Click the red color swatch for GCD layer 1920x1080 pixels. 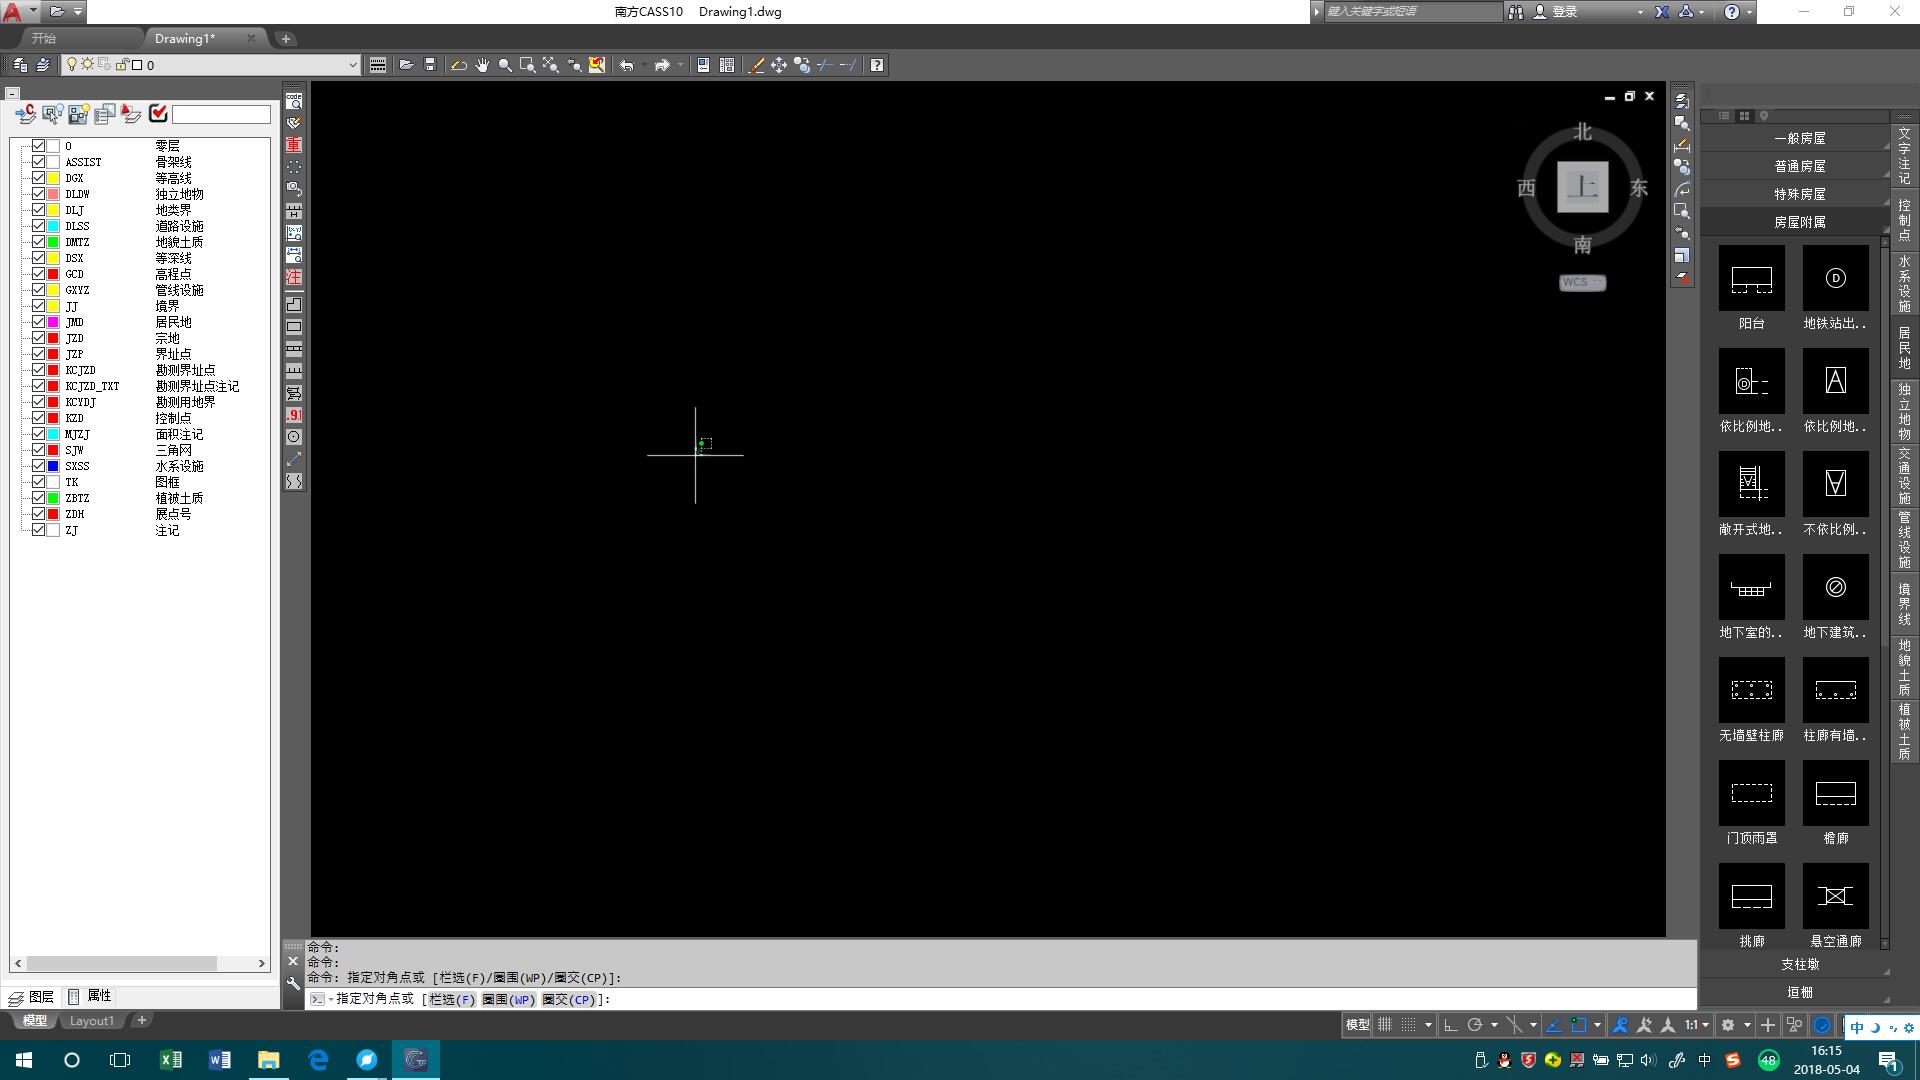point(53,274)
